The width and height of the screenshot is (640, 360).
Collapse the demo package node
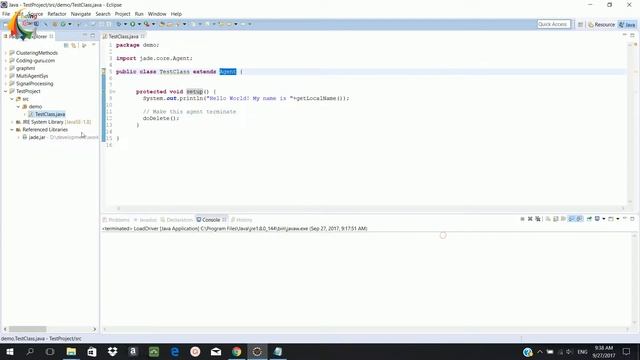18,107
